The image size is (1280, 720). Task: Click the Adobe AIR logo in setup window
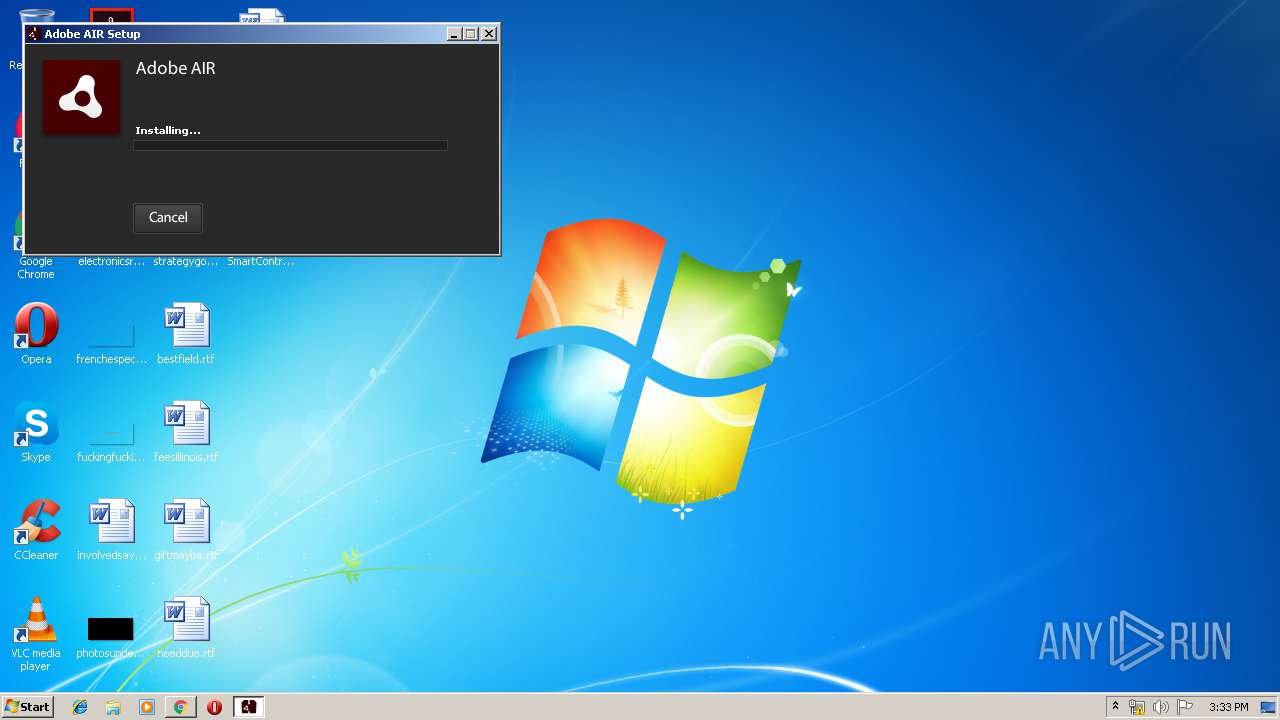point(81,97)
